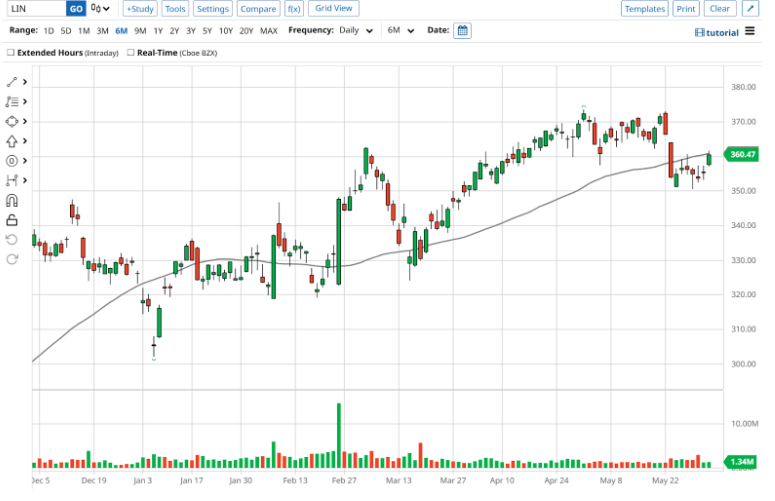Enable the magnet snap tool
775x501 pixels.
point(12,200)
